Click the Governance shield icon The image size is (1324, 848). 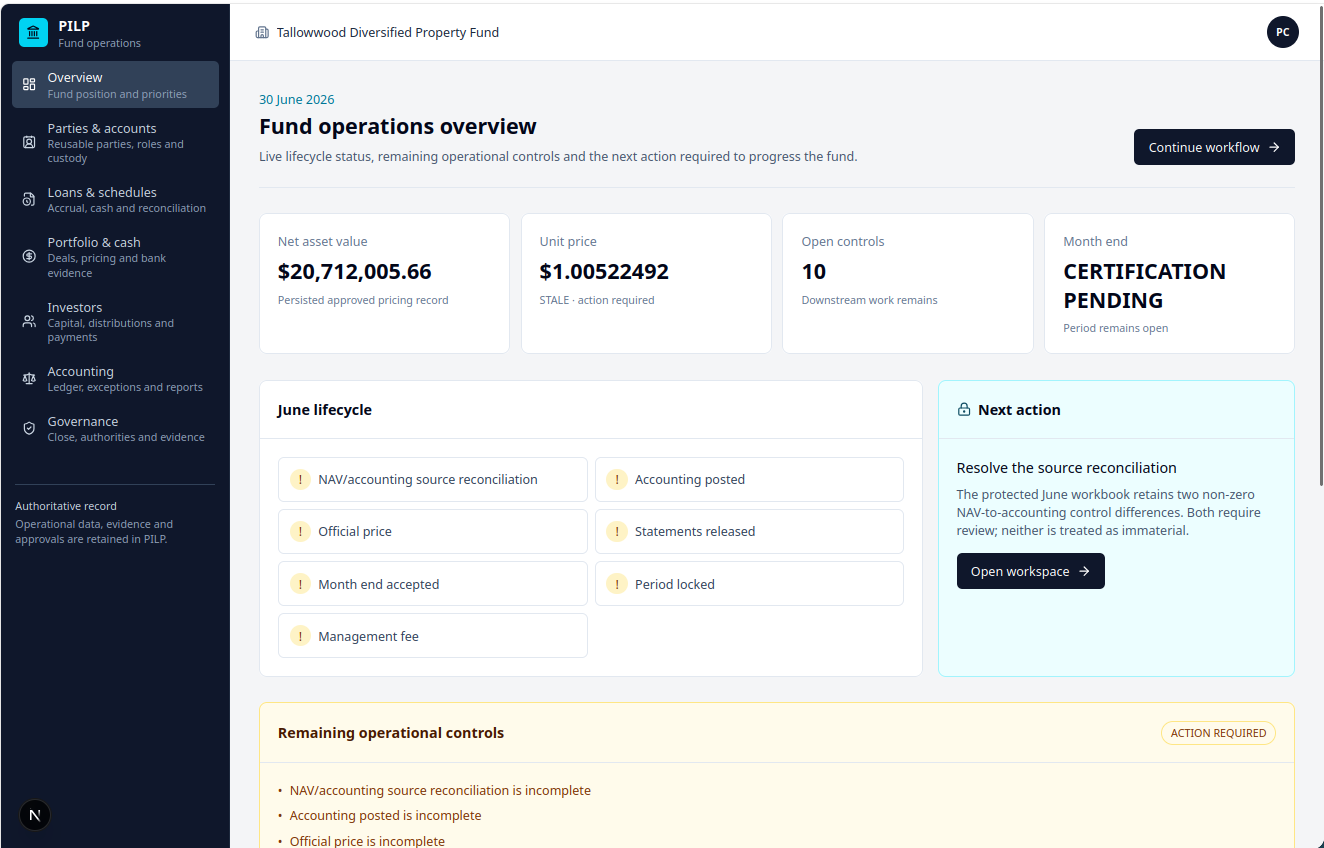[29, 429]
